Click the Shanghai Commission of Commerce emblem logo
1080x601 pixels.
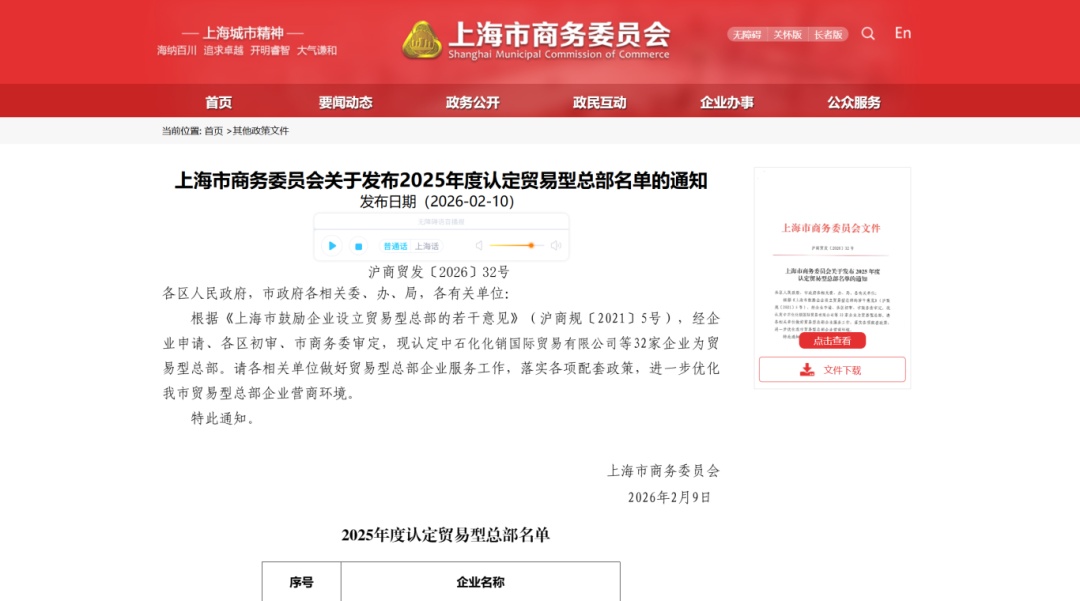pos(422,40)
